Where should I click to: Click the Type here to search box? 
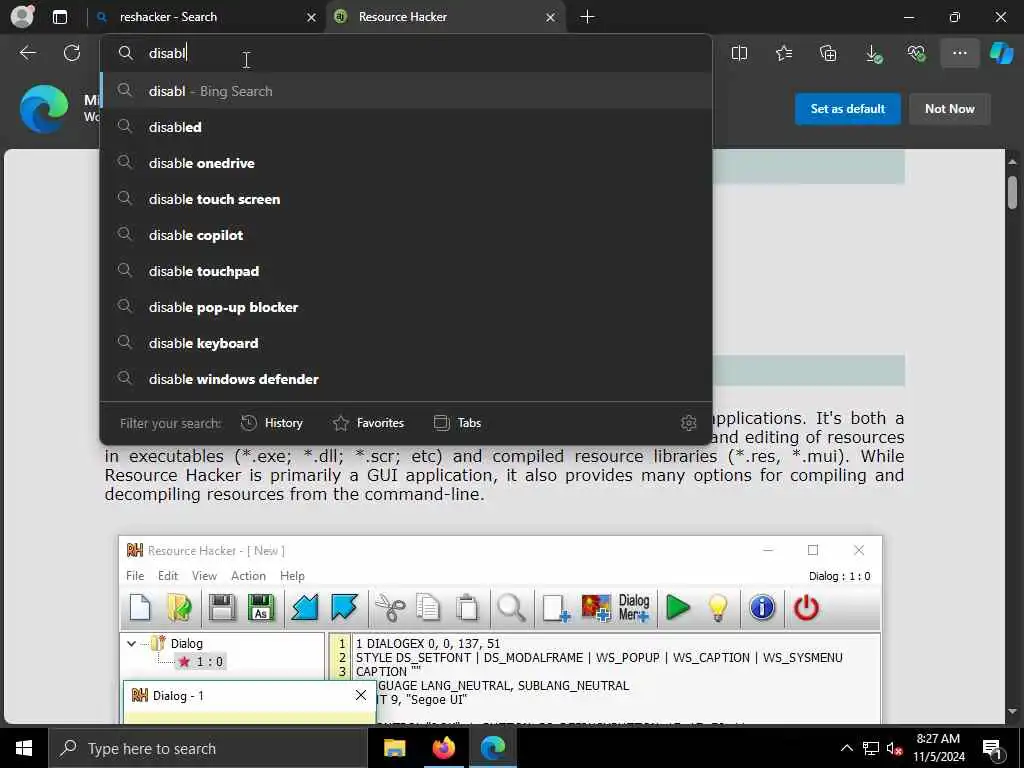coord(208,748)
